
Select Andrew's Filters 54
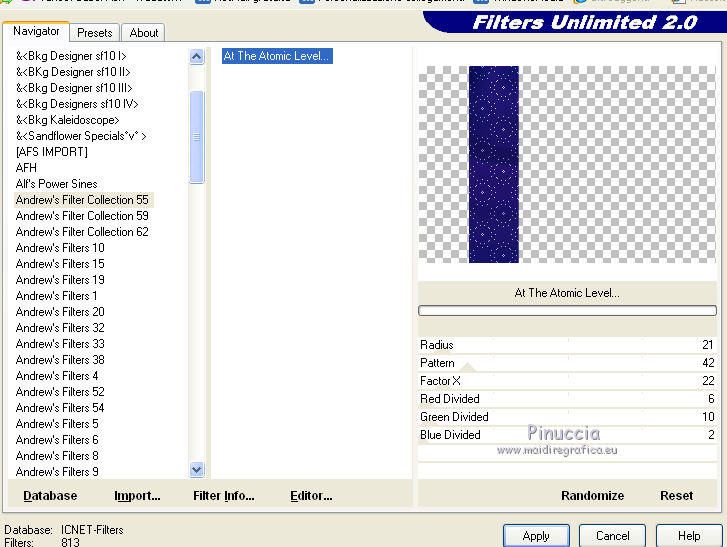[x=60, y=408]
